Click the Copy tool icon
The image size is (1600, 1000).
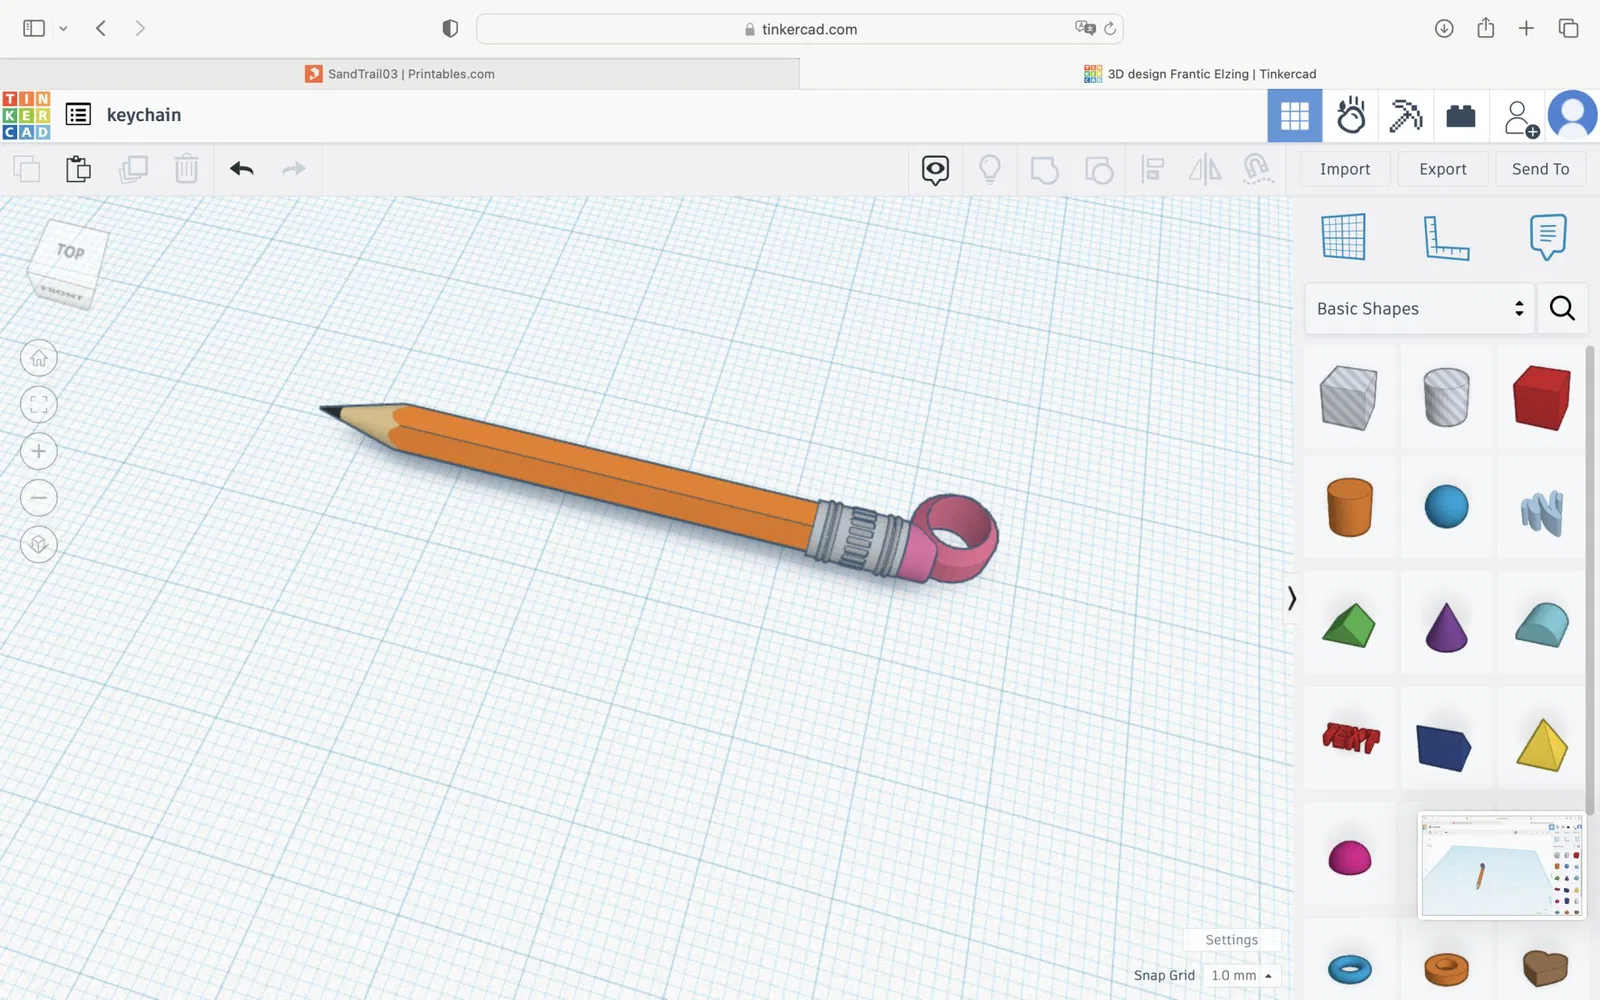27,169
